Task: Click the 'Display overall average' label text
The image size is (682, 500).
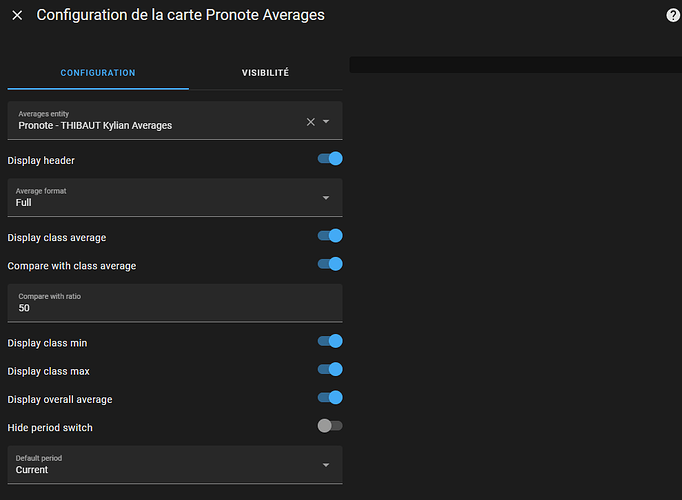Action: [x=60, y=400]
